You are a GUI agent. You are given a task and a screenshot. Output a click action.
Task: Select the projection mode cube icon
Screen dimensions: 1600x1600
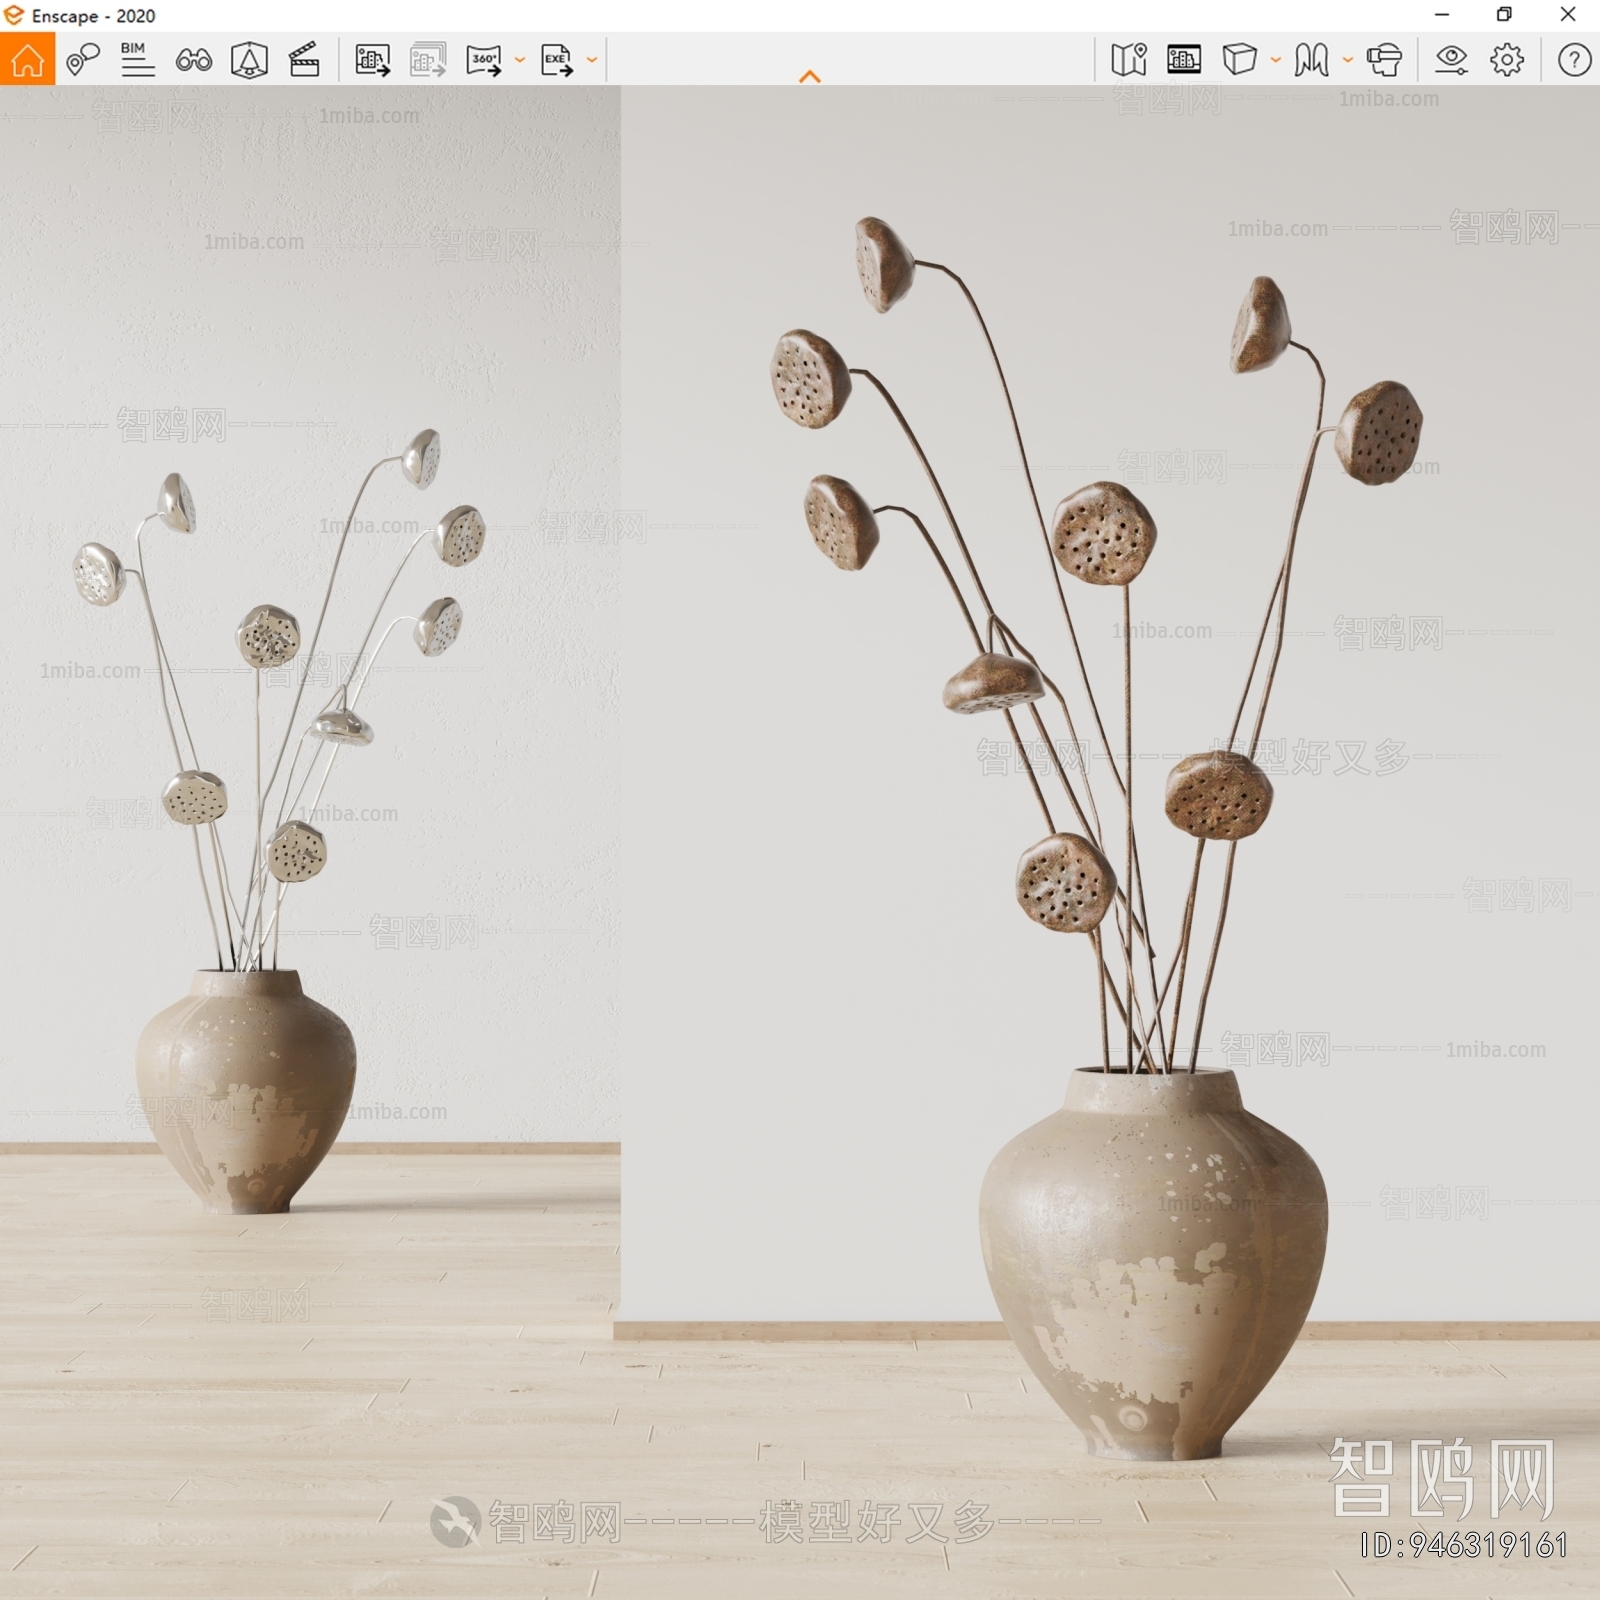pyautogui.click(x=1239, y=59)
